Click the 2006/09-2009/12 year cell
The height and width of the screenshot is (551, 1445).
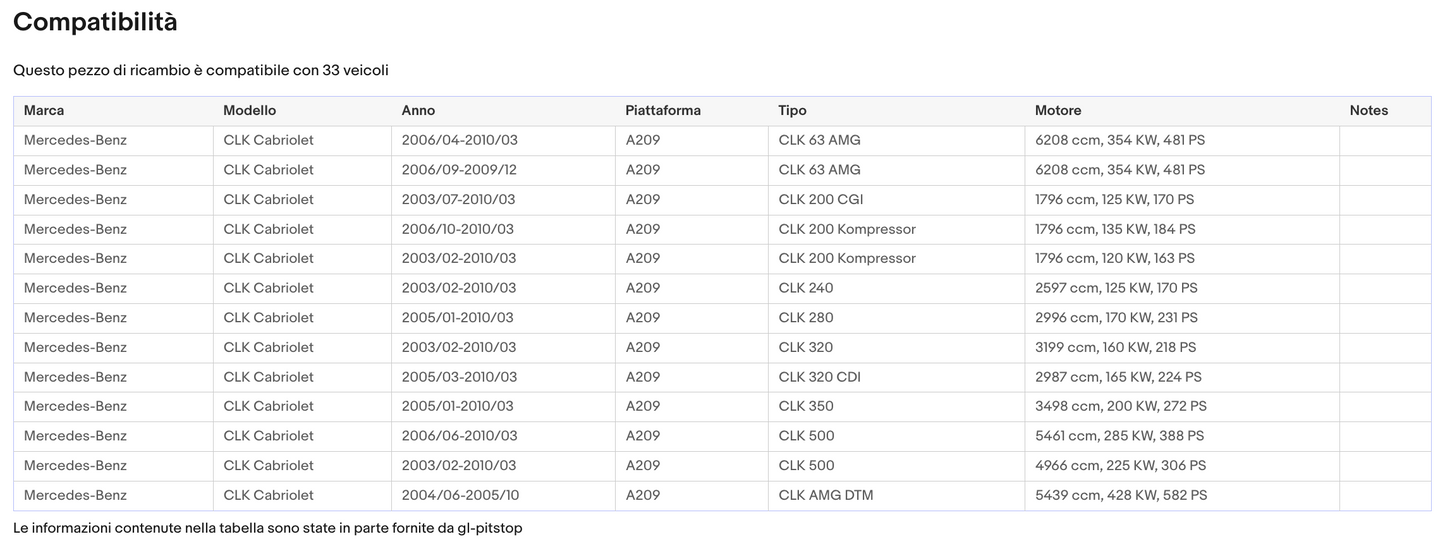[x=459, y=170]
